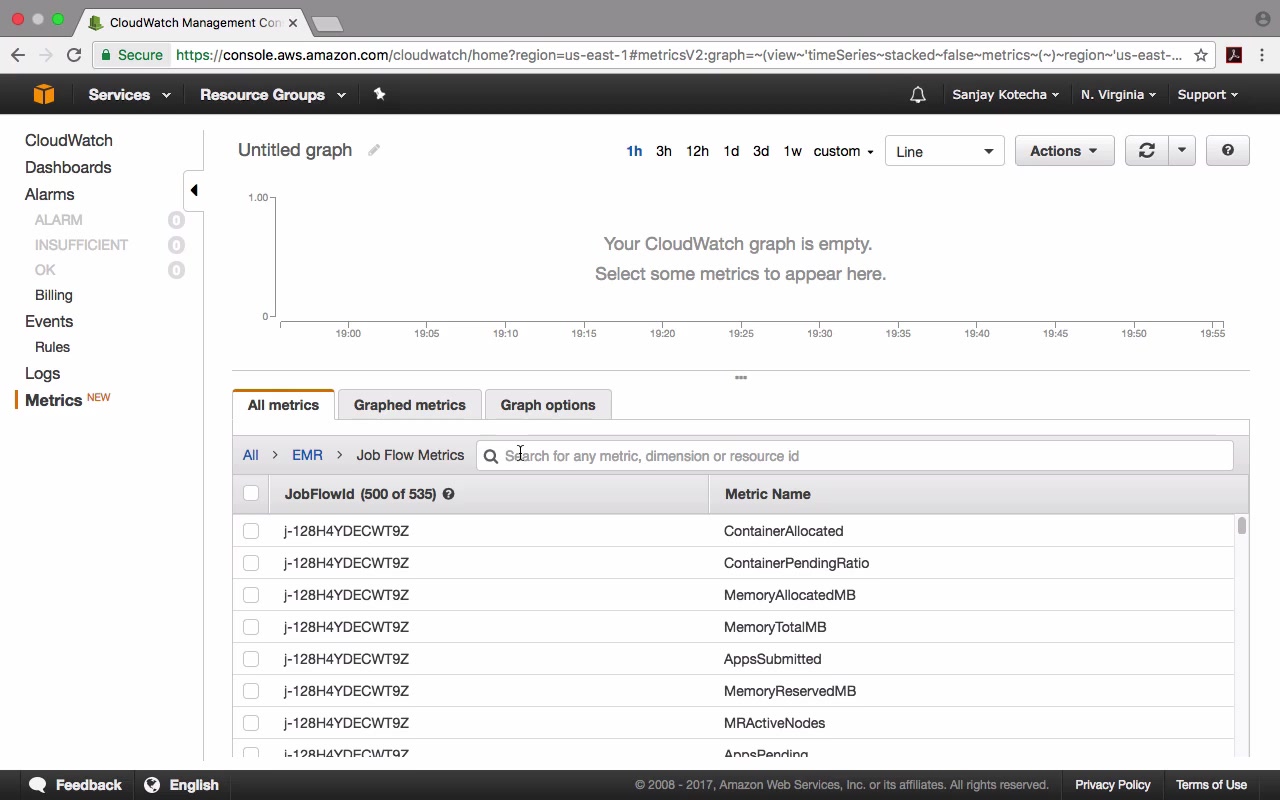1280x800 pixels.
Task: Reload the browser page
Action: tap(74, 55)
